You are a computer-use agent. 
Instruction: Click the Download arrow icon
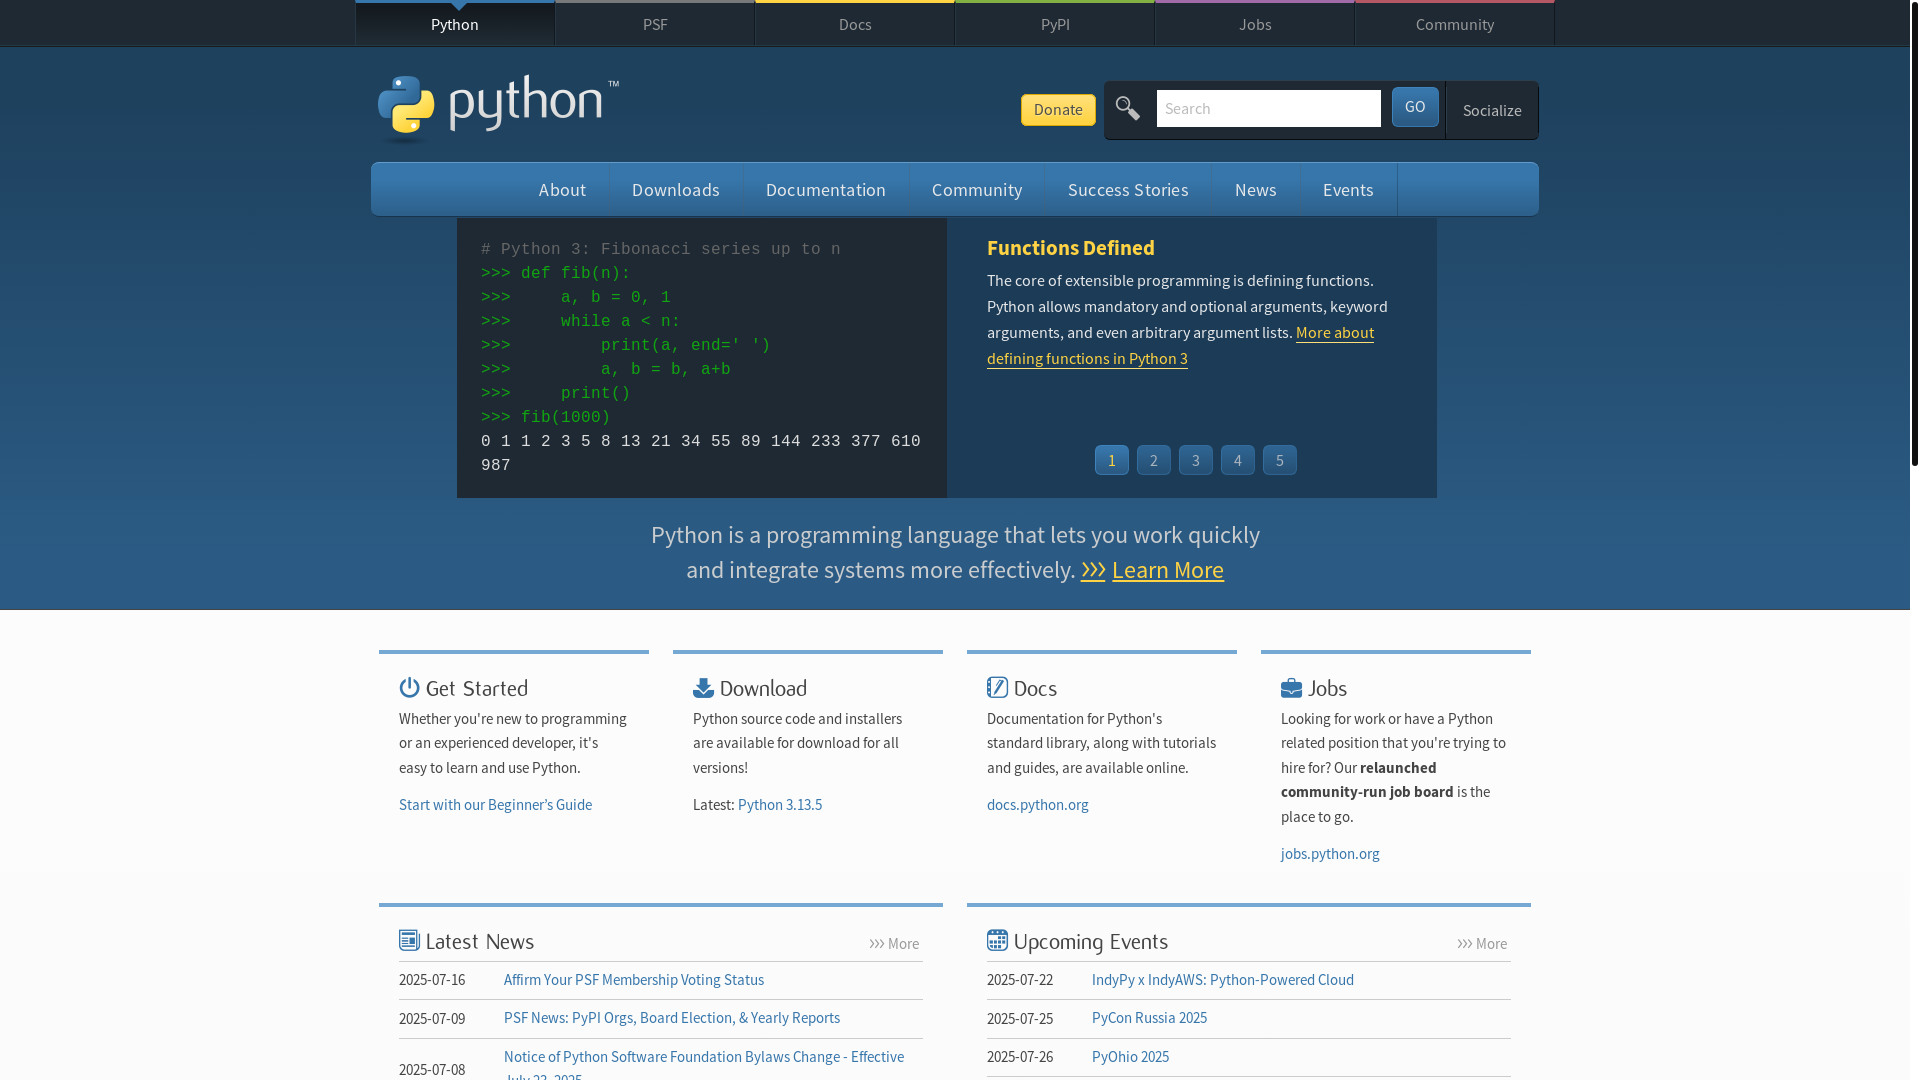pyautogui.click(x=703, y=688)
